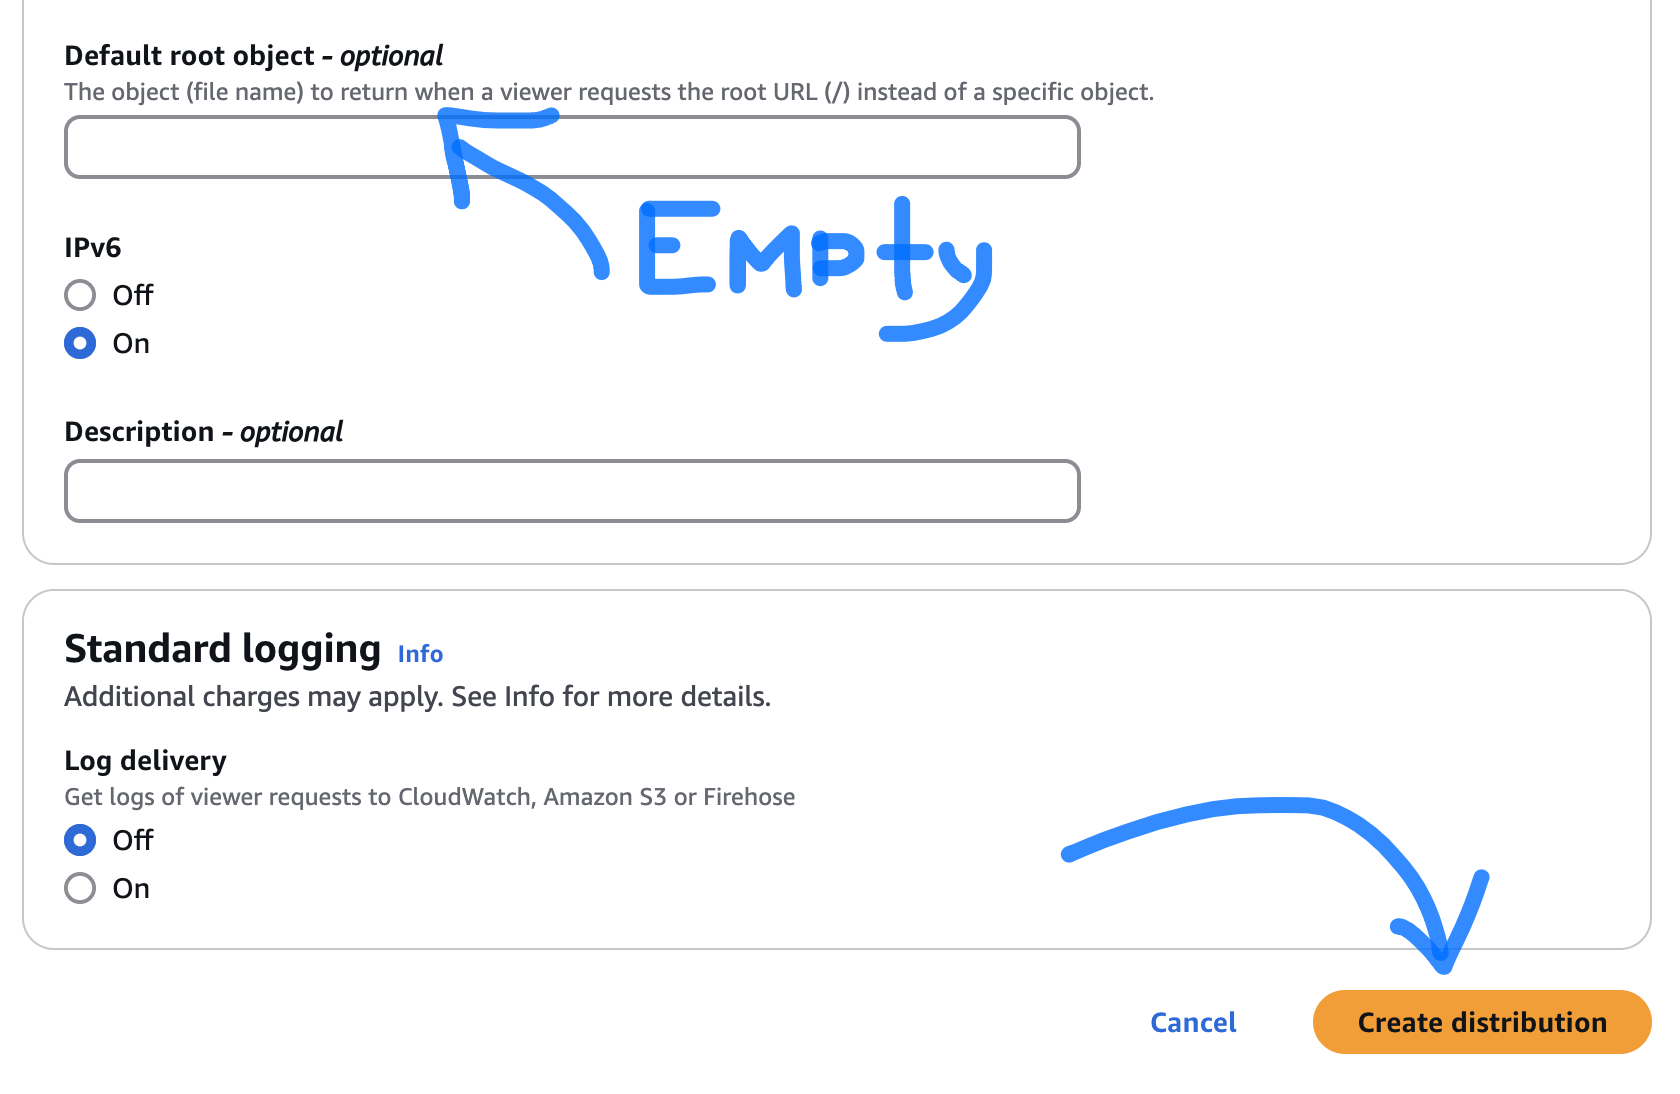Click the root URL helper description text
This screenshot has width=1680, height=1094.
click(x=608, y=92)
